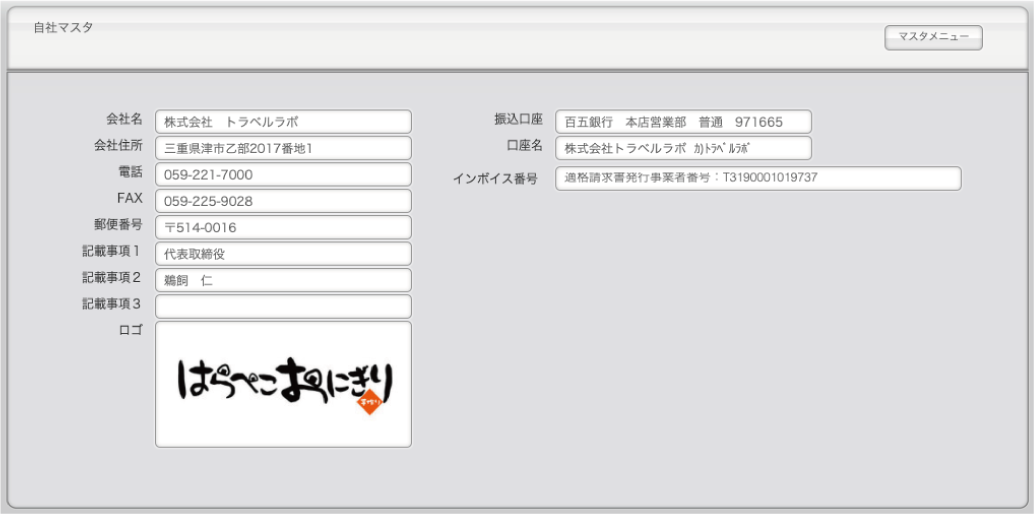Focus the 電話 field showing 059-221-7000
This screenshot has width=1034, height=514.
[x=283, y=175]
